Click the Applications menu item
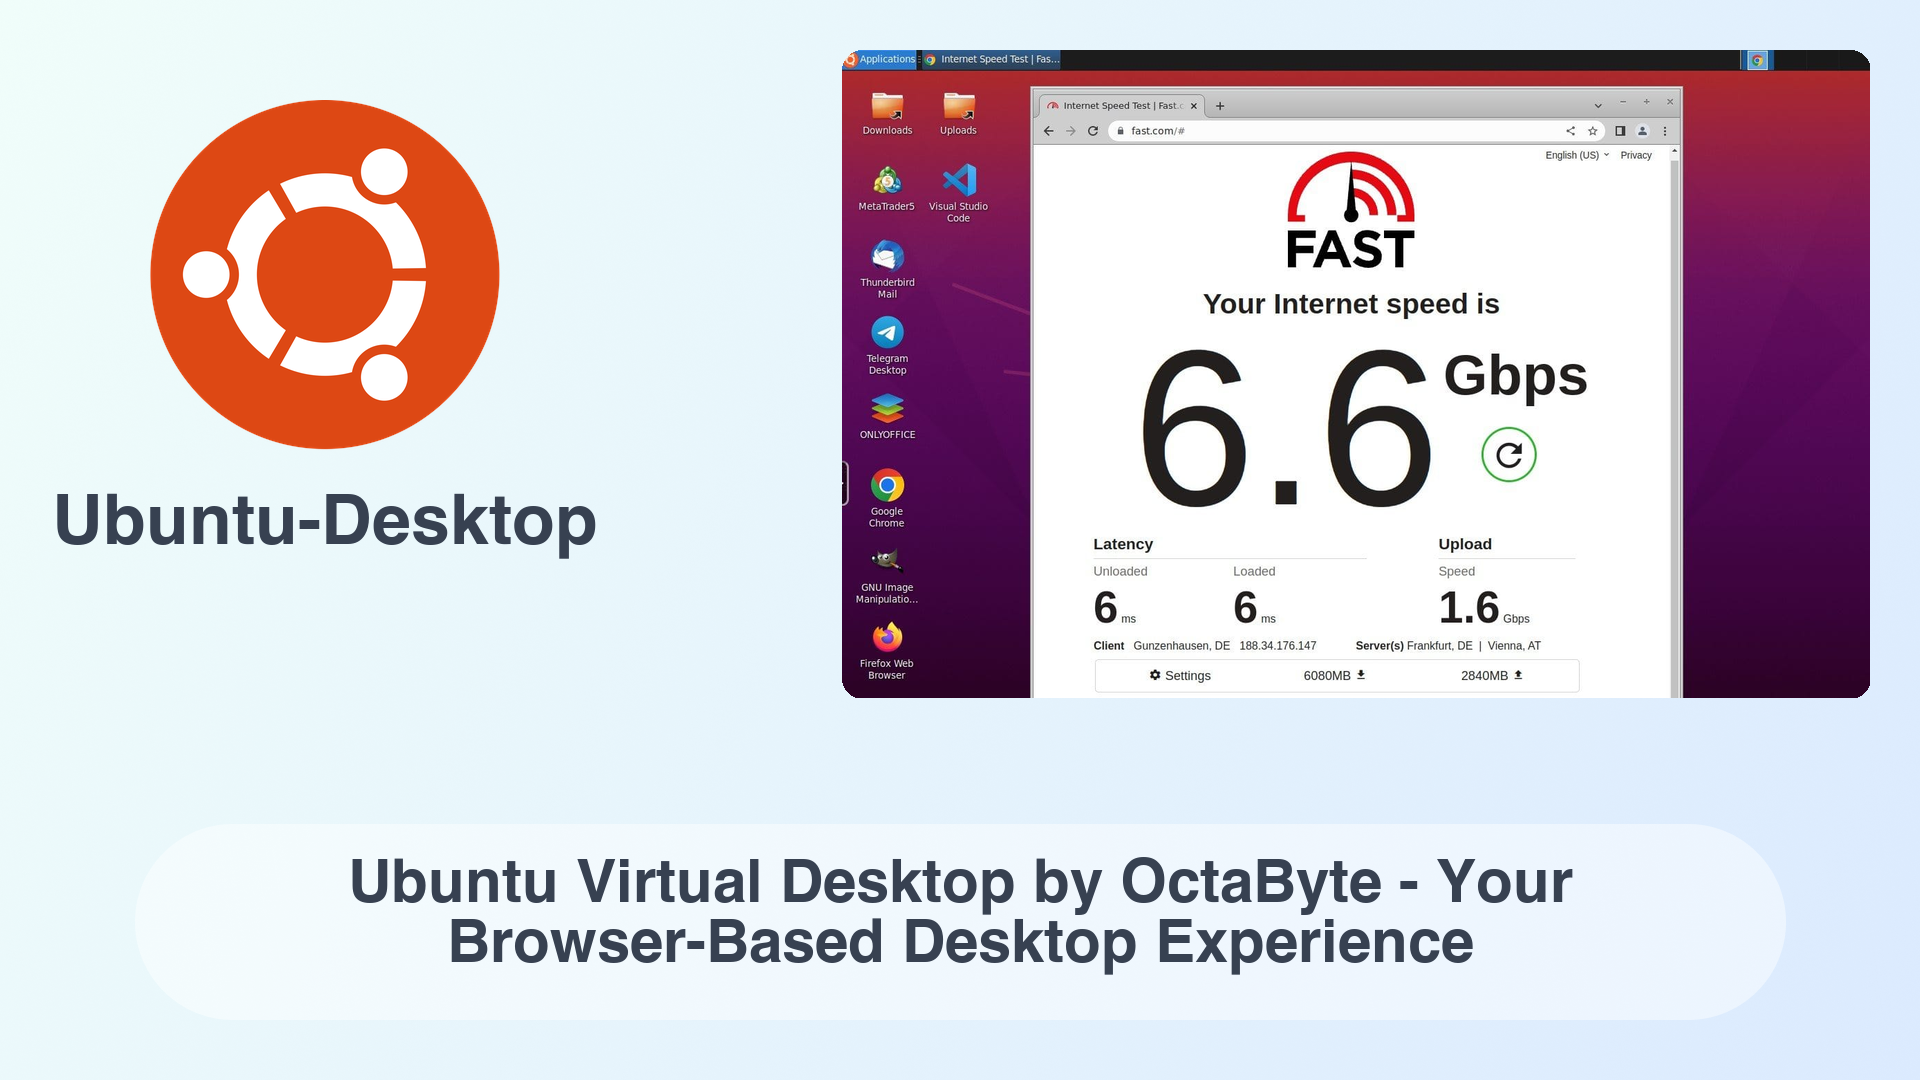1920x1080 pixels. click(x=877, y=58)
